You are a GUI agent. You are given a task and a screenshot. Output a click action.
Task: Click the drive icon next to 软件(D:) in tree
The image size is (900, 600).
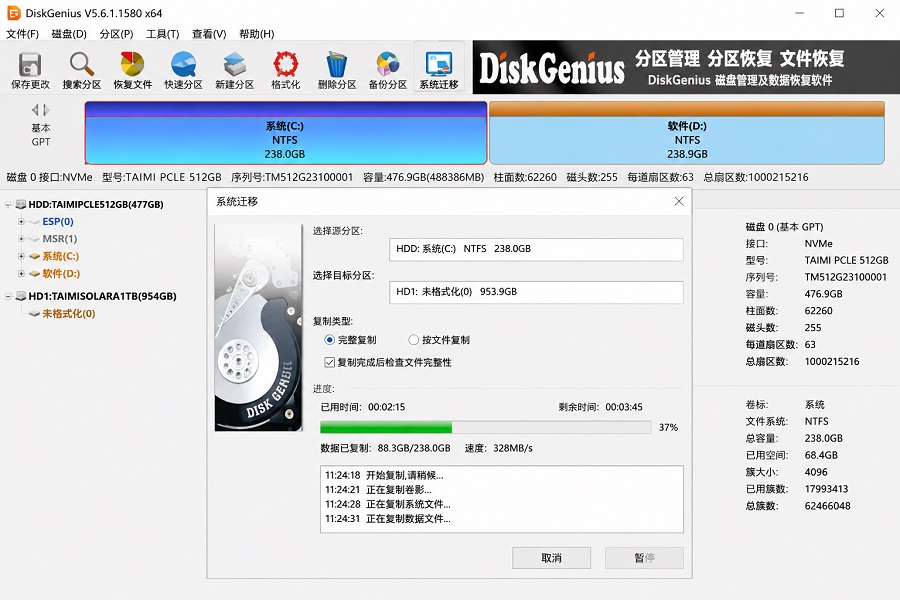(x=35, y=274)
